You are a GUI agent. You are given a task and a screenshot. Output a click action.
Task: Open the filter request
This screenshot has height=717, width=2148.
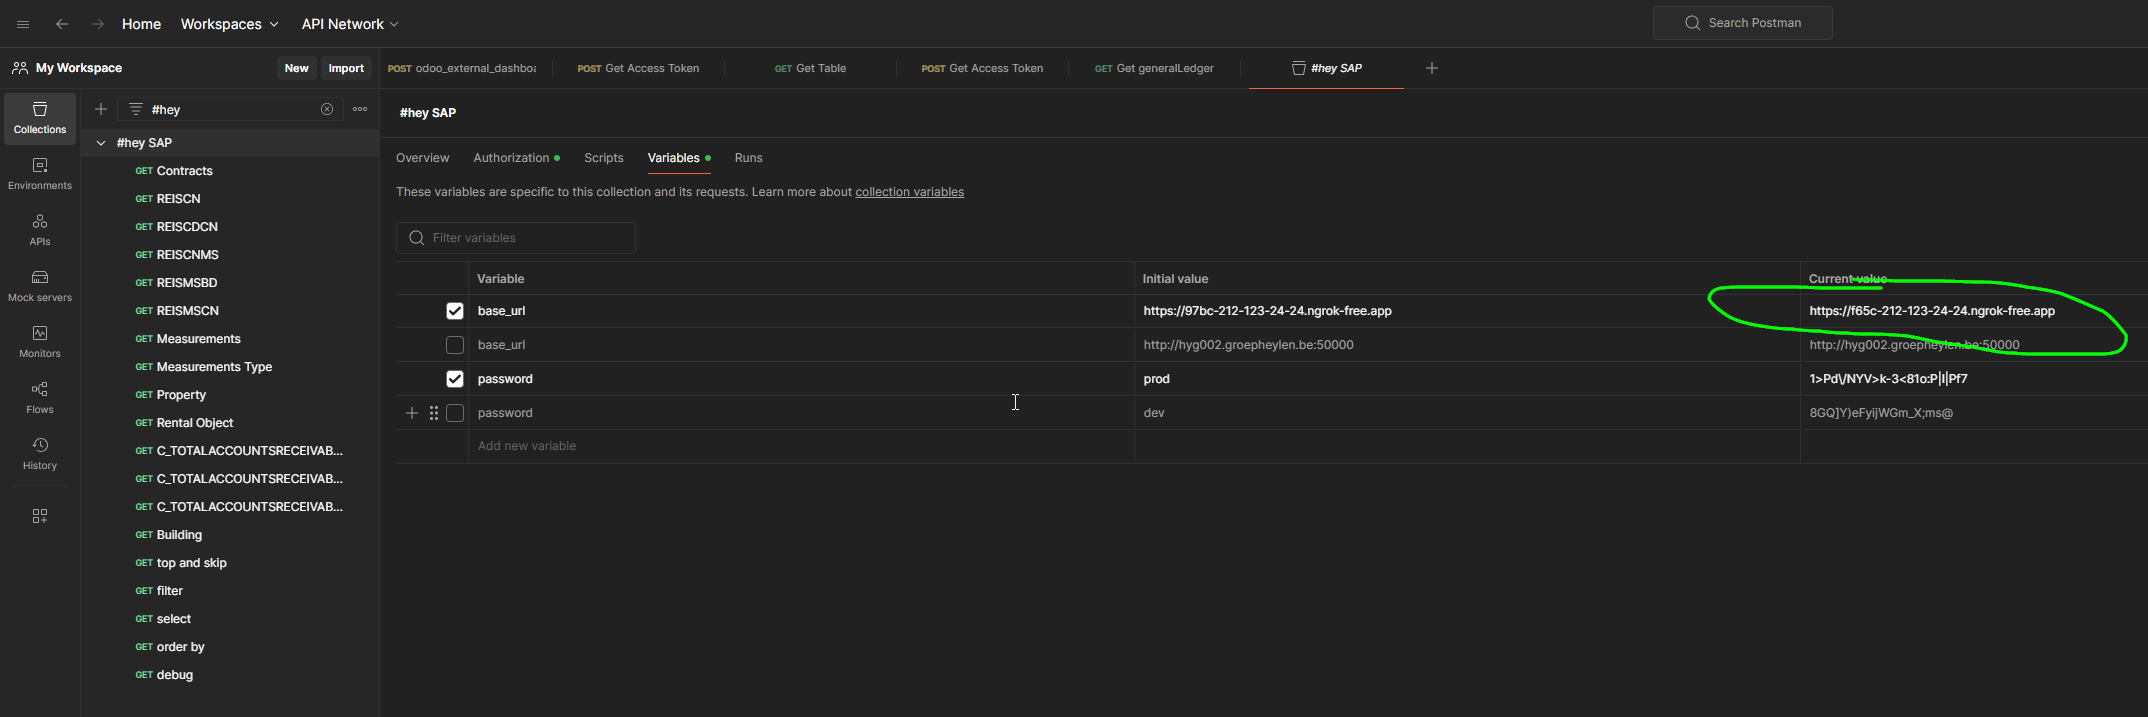pos(169,591)
